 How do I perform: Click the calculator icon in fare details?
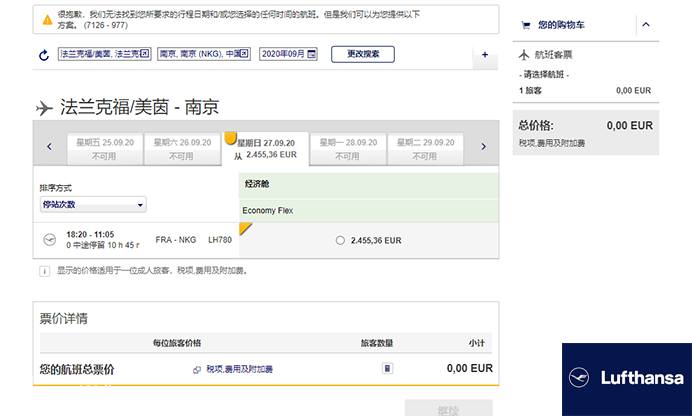(x=387, y=368)
